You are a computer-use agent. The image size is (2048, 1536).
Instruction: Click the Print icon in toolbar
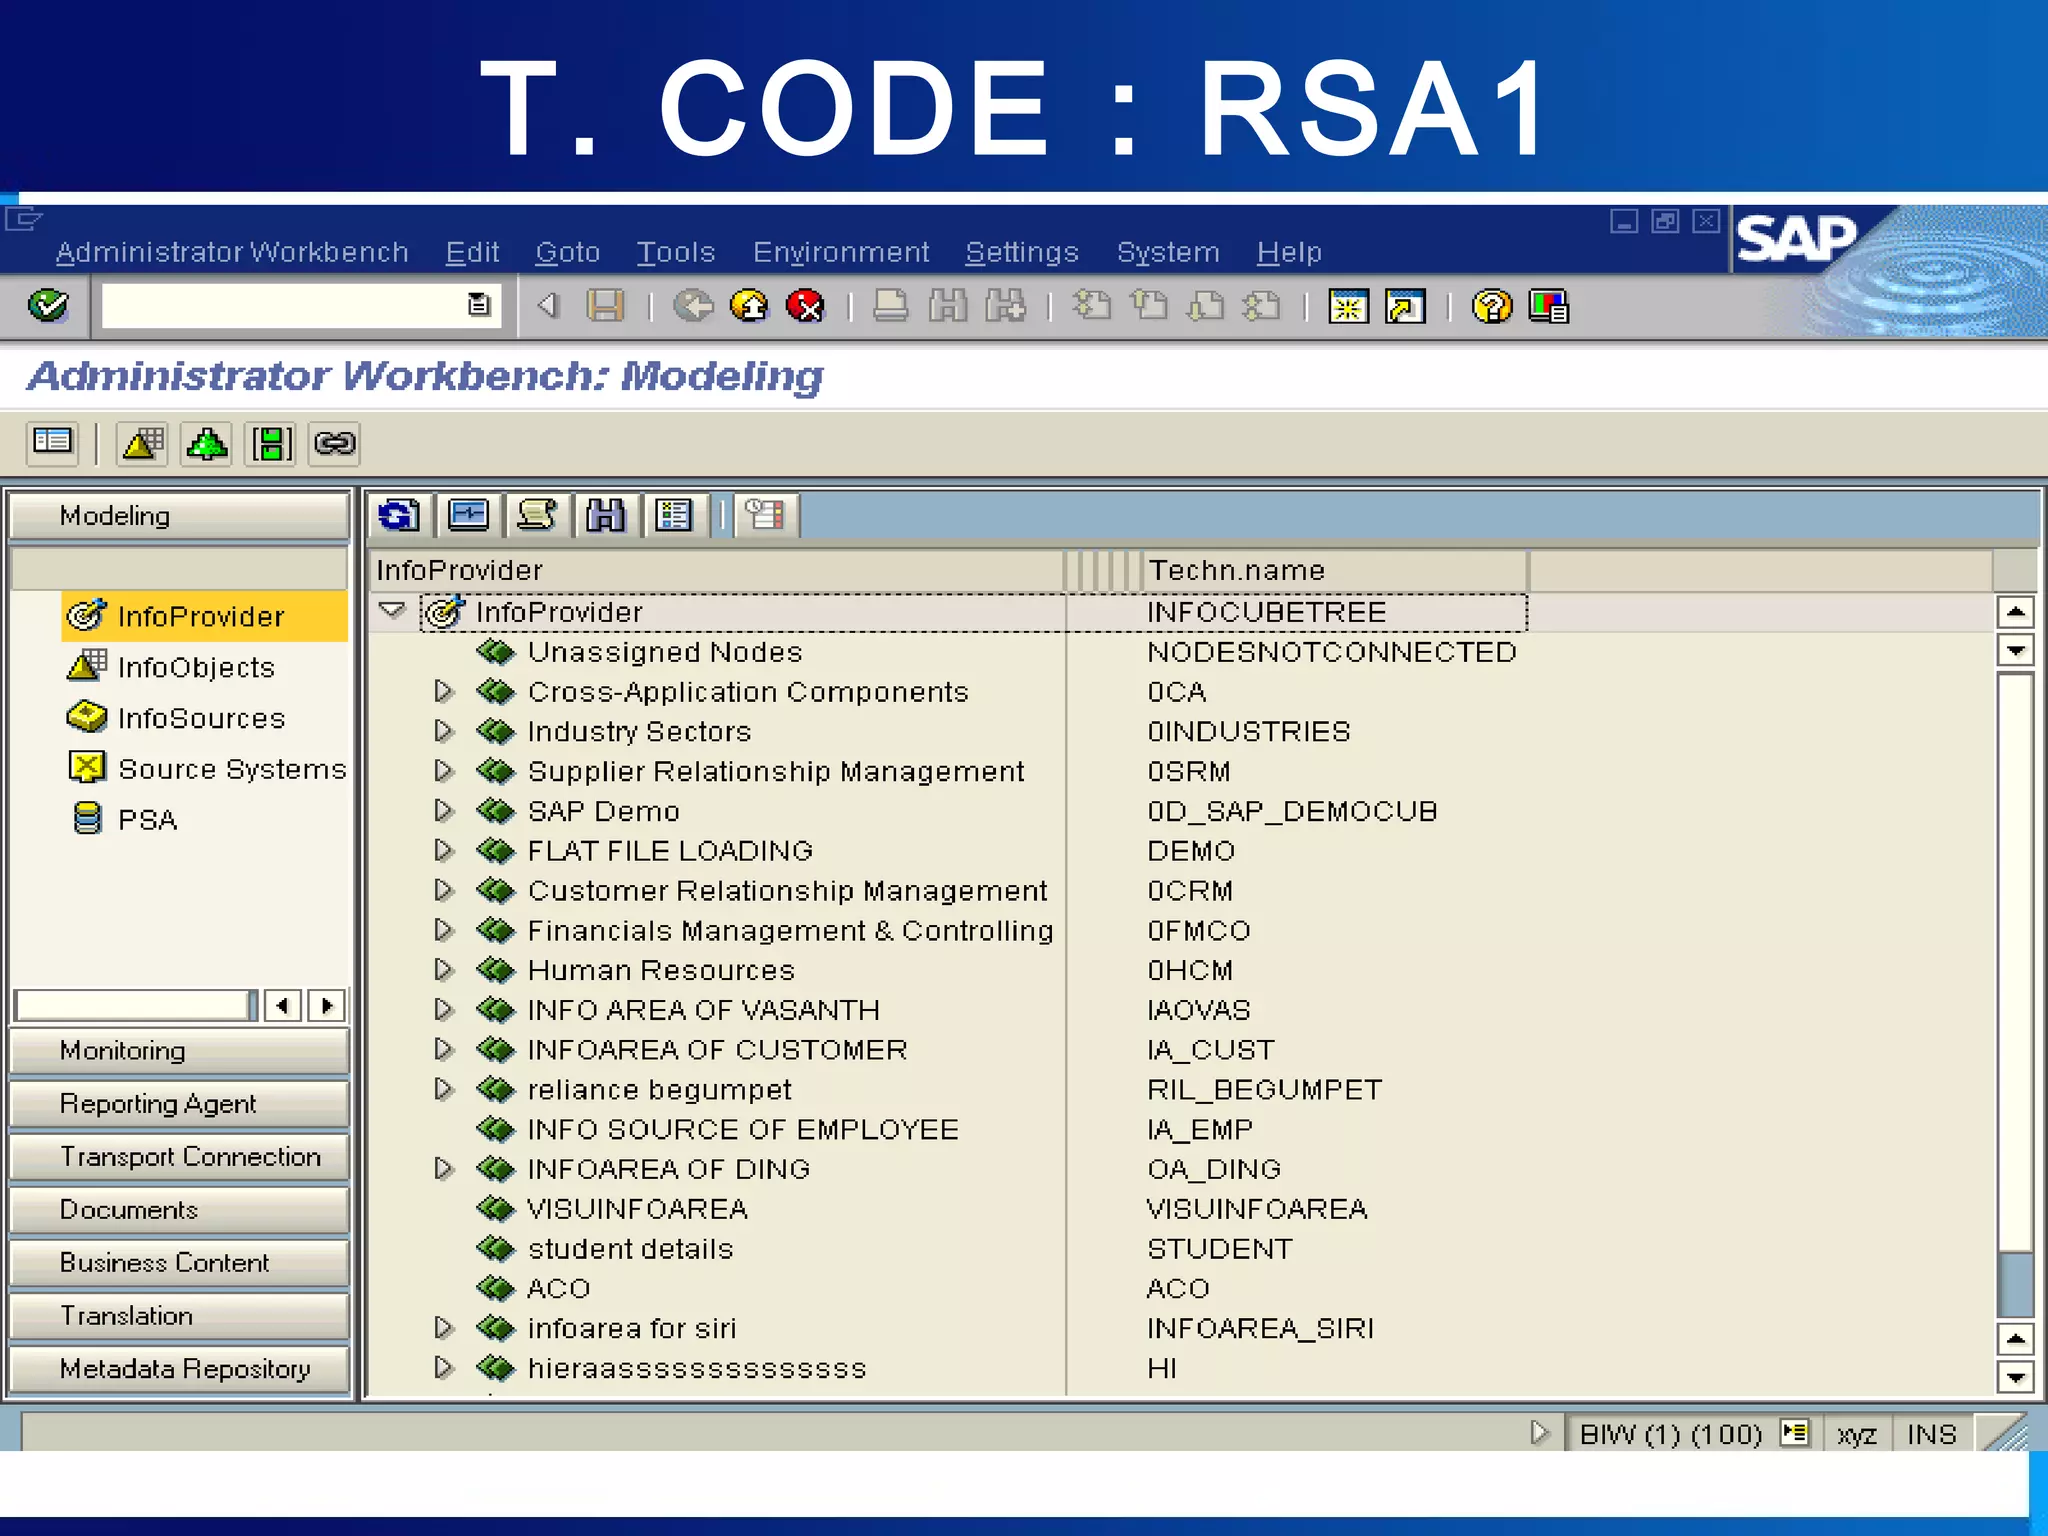click(x=890, y=306)
